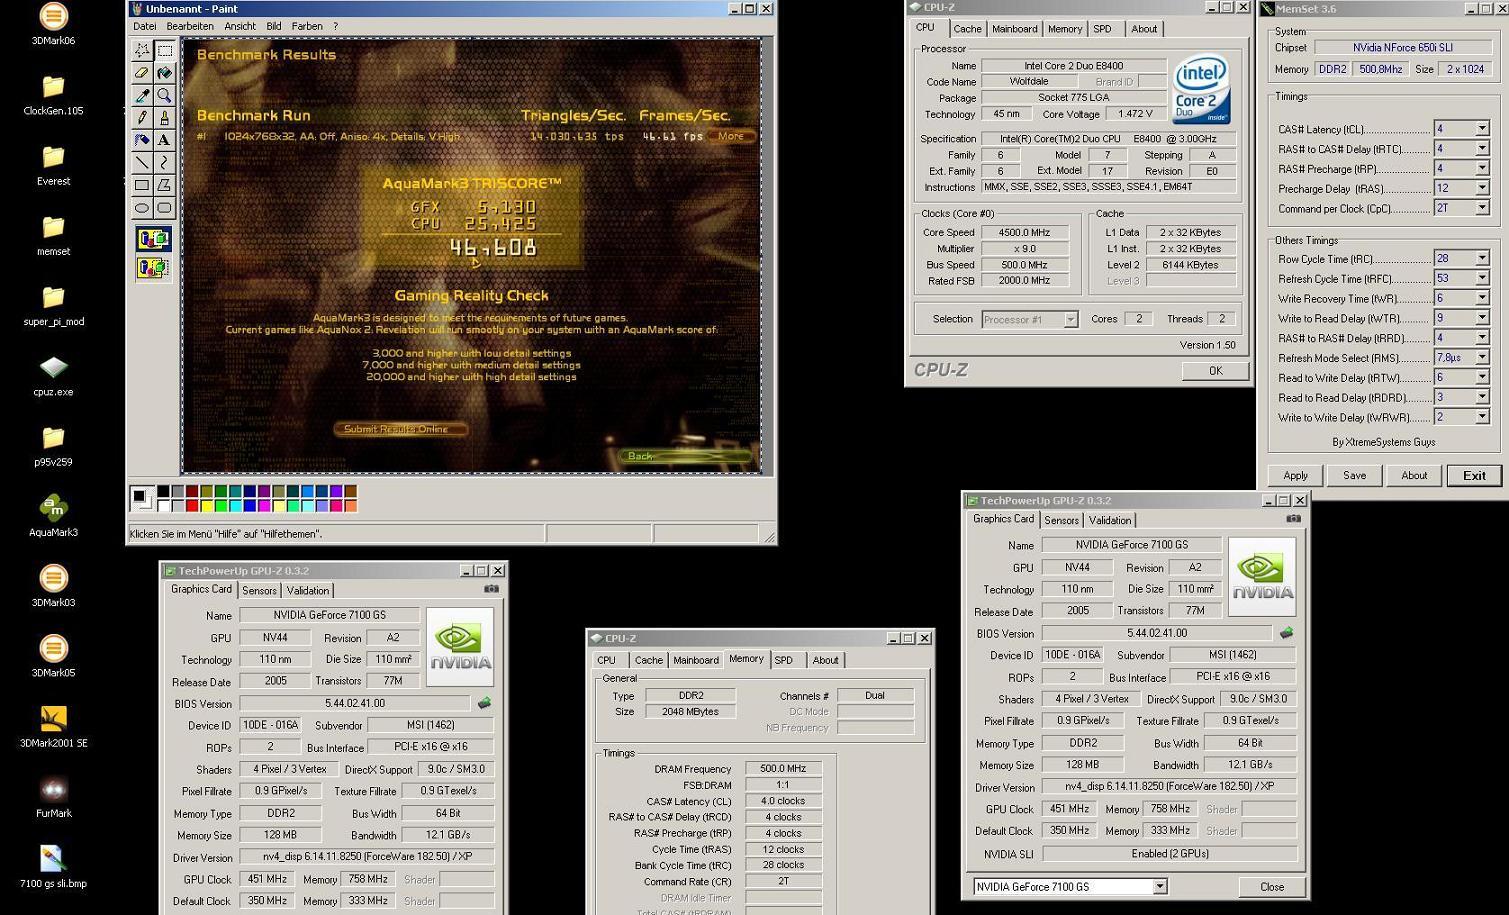Click the Save button in MemSet
This screenshot has height=915, width=1509.
(x=1354, y=476)
